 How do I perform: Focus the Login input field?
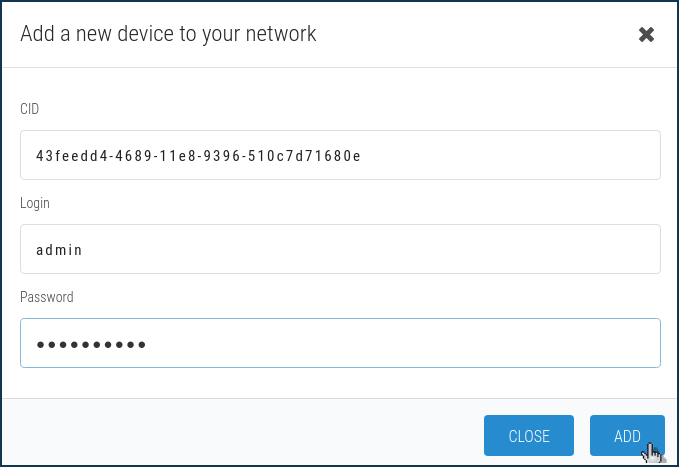coord(340,249)
